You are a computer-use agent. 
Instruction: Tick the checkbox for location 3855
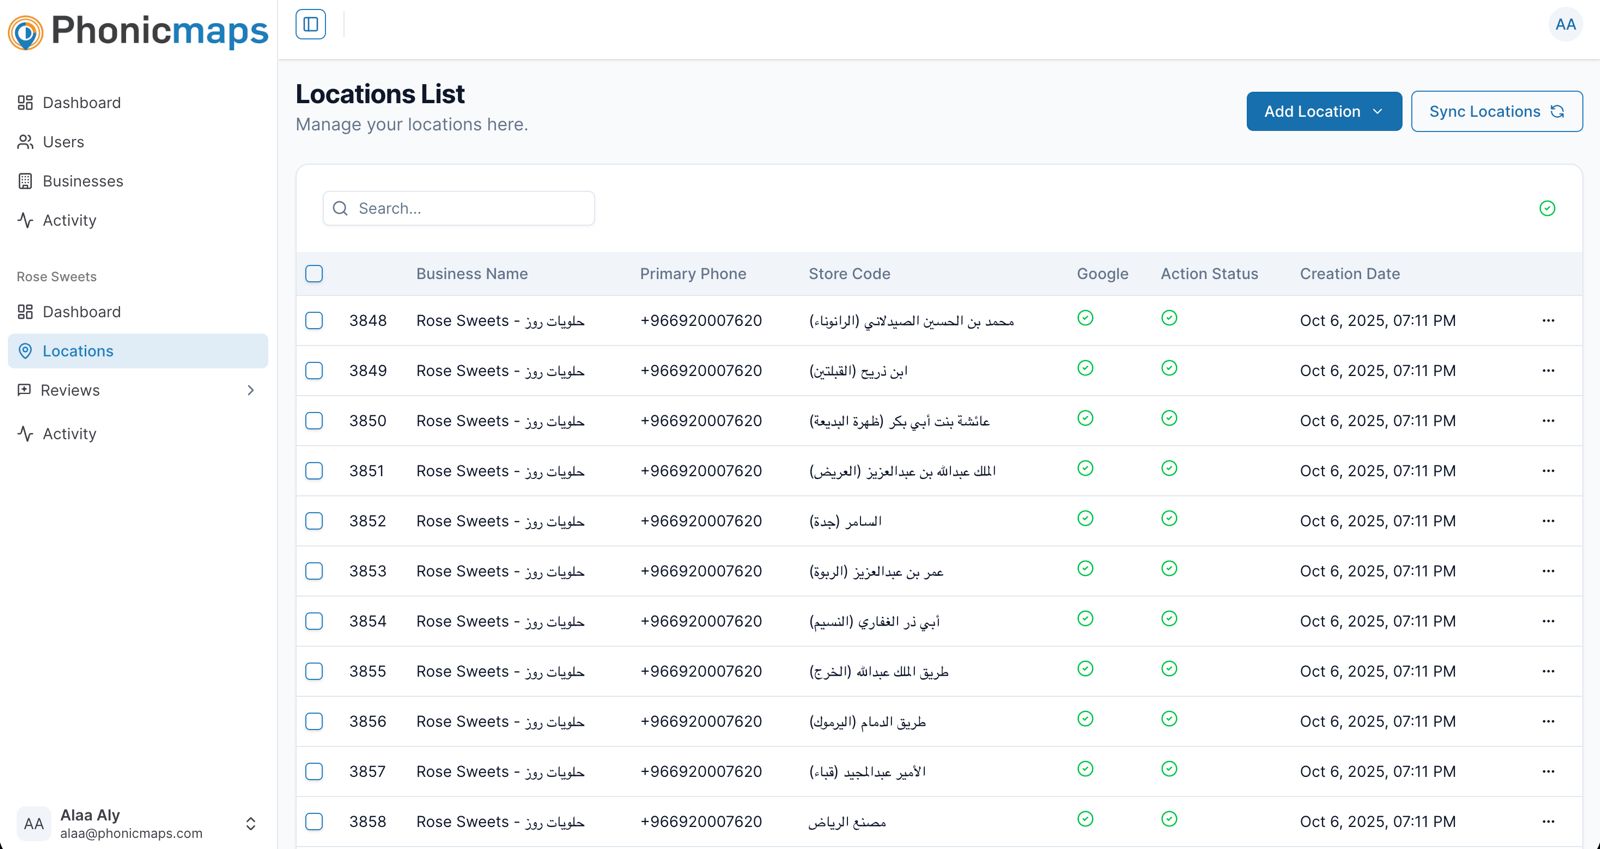tap(314, 671)
